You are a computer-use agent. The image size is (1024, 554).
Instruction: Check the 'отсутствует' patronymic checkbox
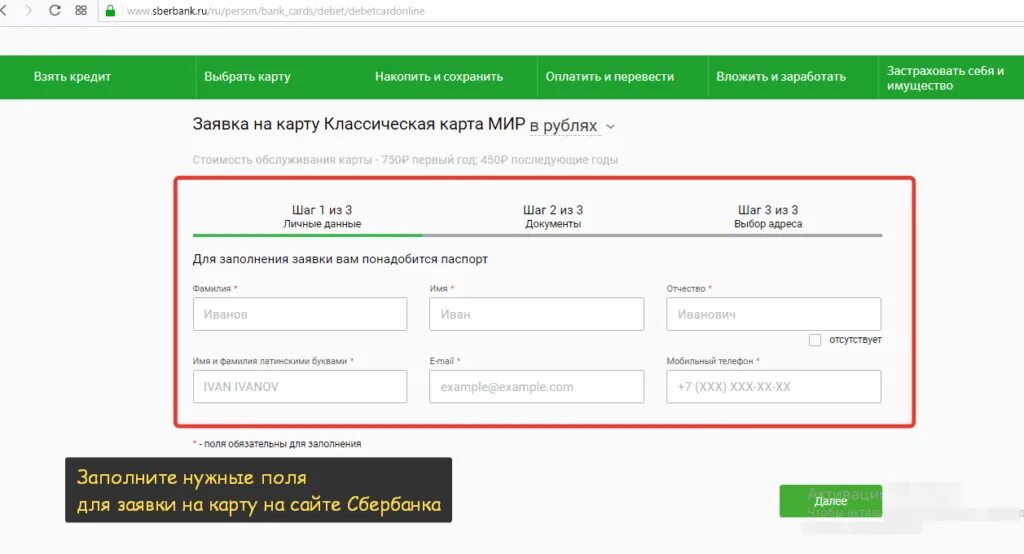pyautogui.click(x=815, y=340)
